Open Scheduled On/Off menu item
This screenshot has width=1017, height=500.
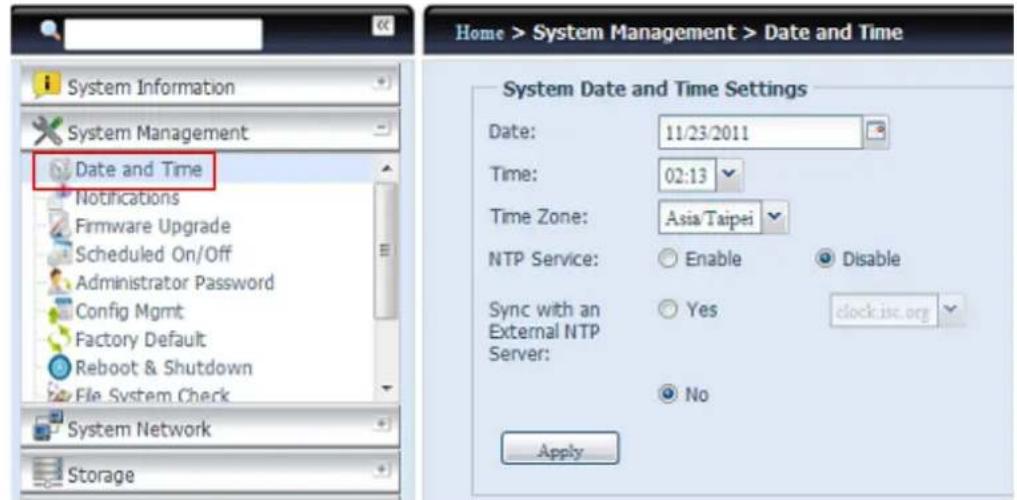[153, 254]
